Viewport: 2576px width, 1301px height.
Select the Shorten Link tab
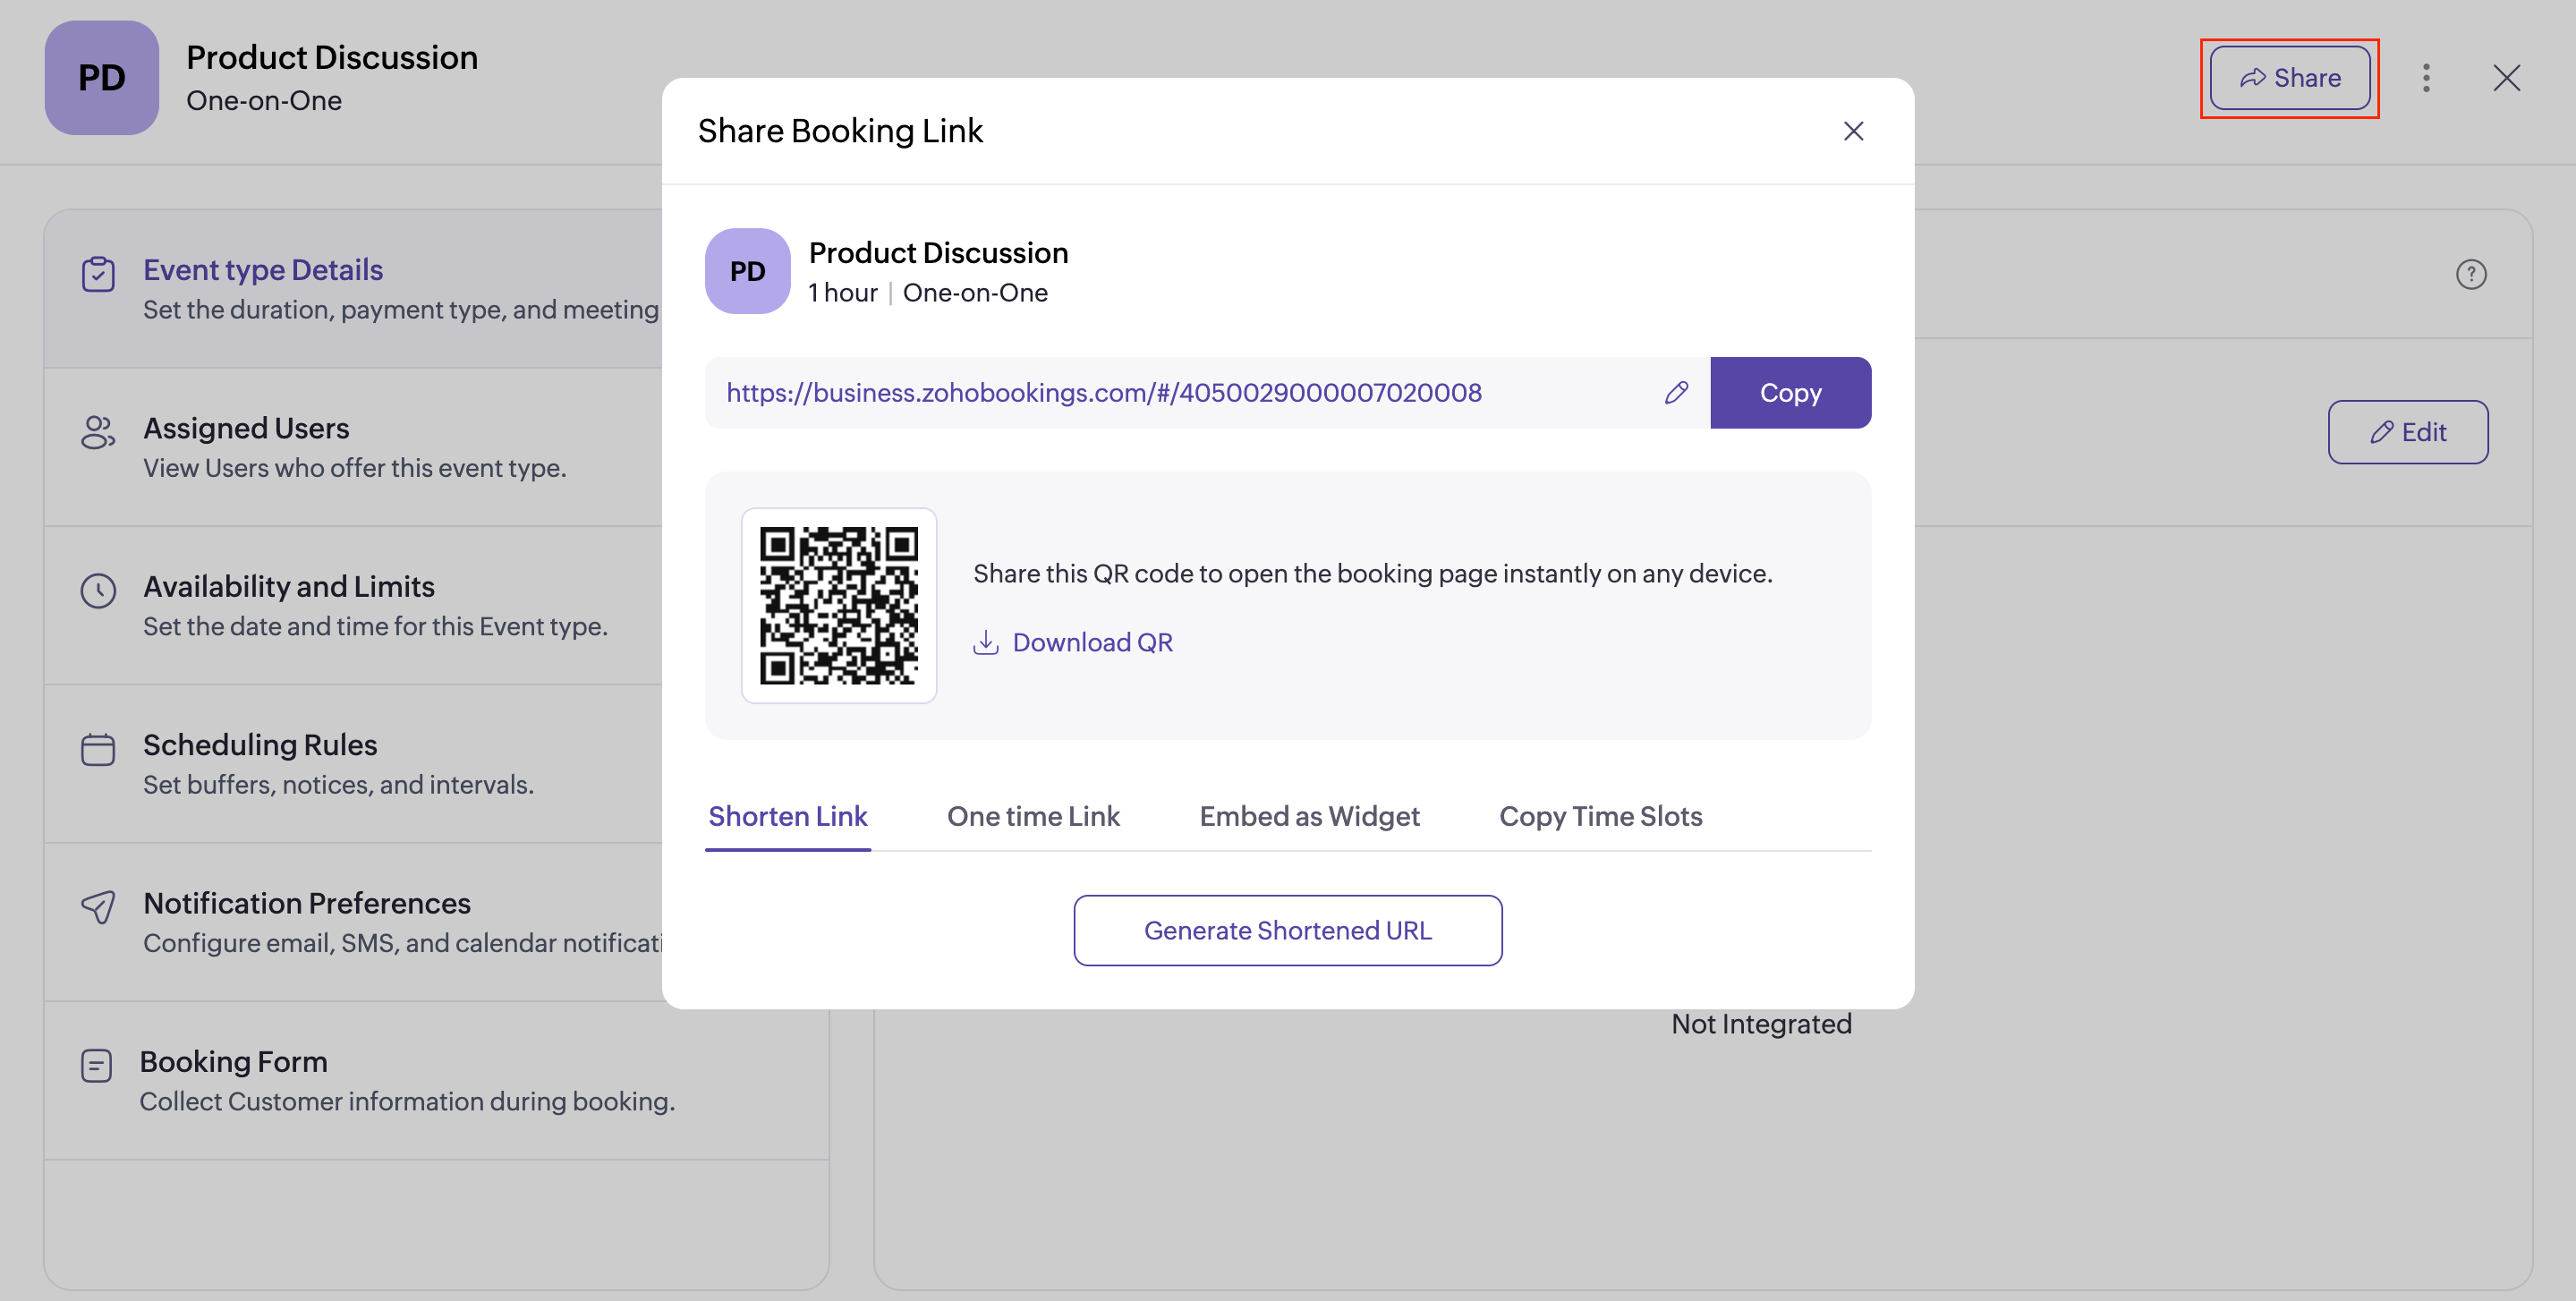(x=788, y=816)
